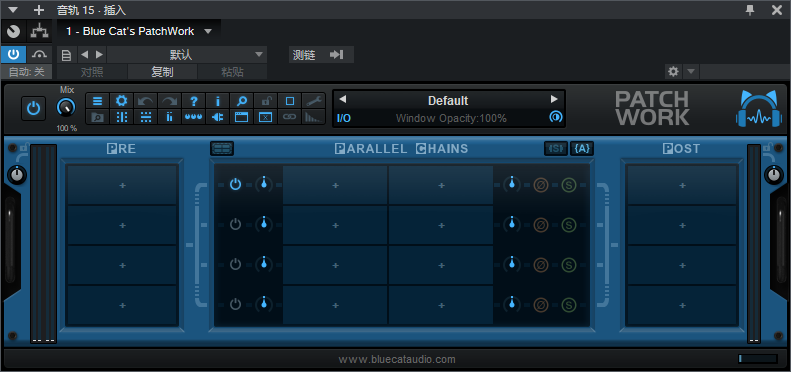Click the redo arrow icon
The width and height of the screenshot is (791, 372).
pyautogui.click(x=170, y=100)
